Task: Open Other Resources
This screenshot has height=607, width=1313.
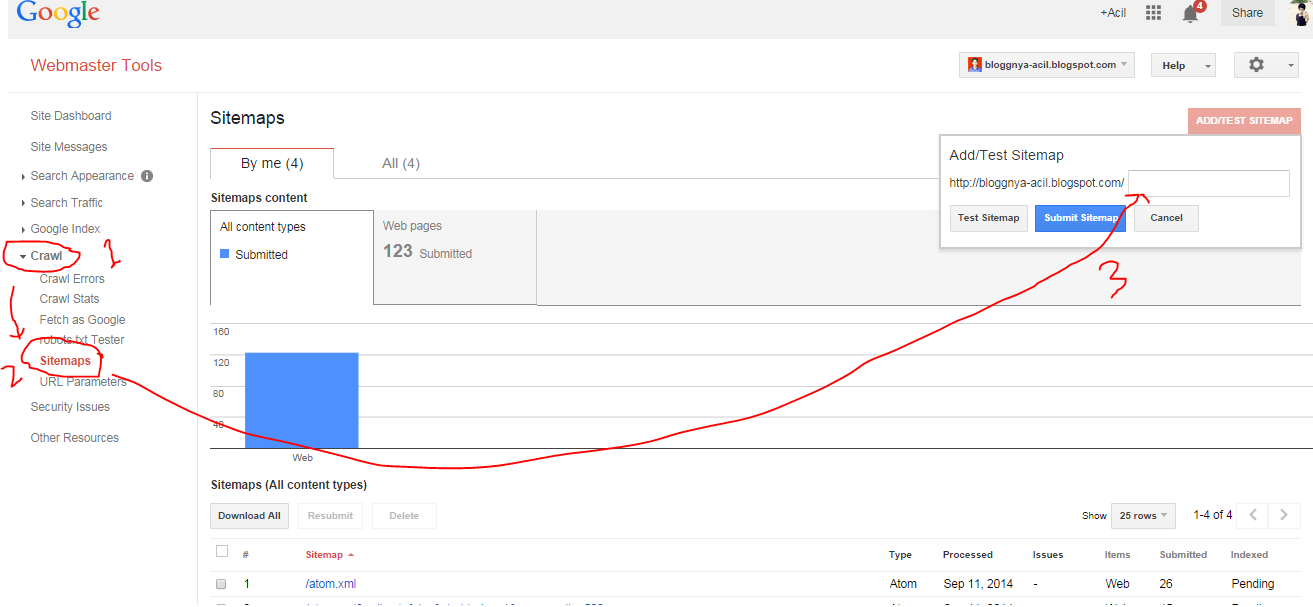Action: [74, 438]
